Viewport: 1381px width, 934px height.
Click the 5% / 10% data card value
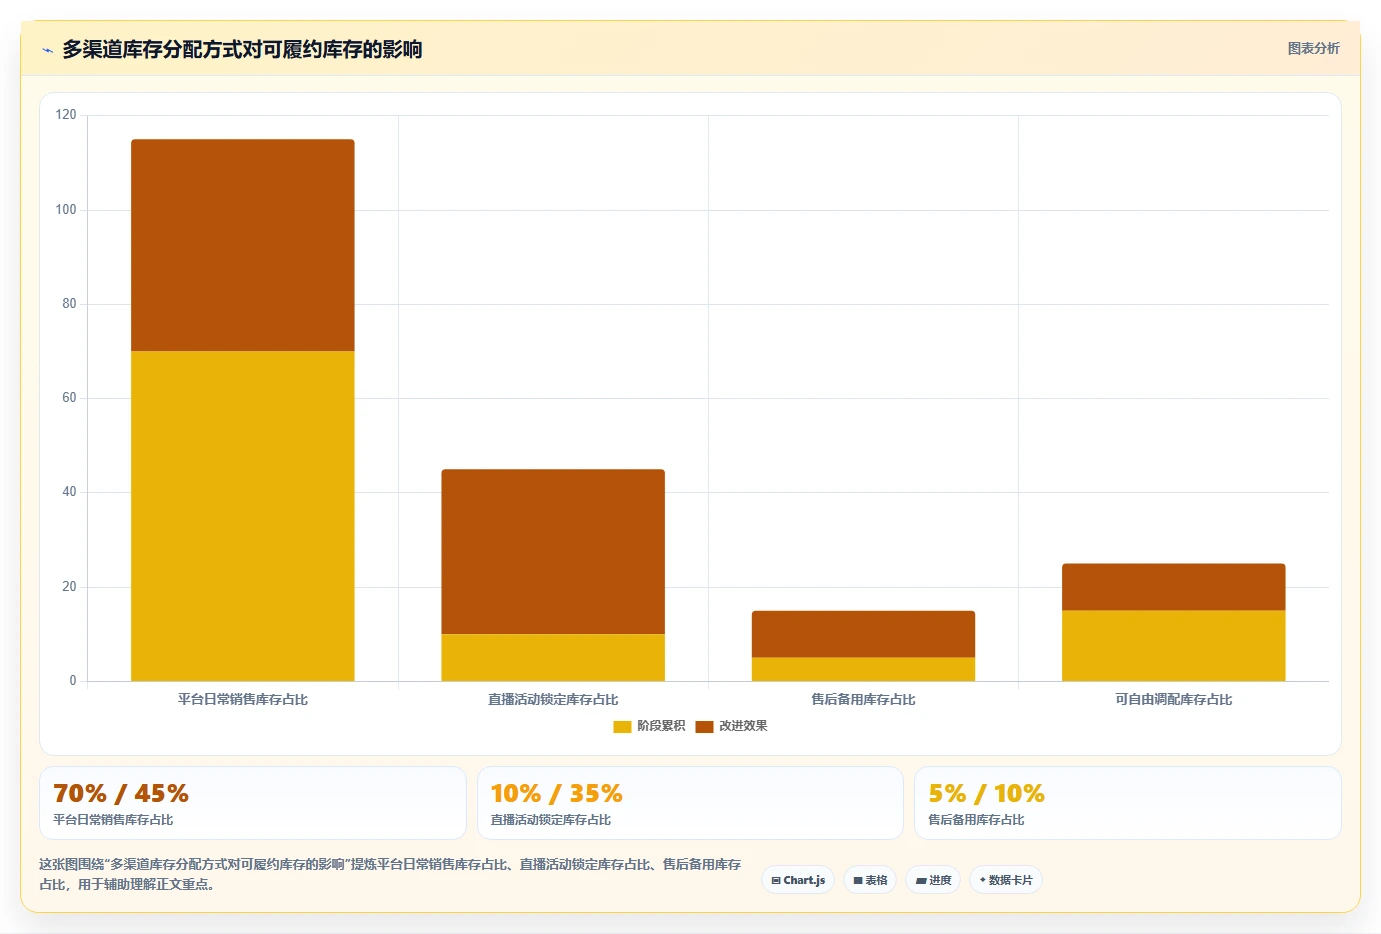pyautogui.click(x=986, y=794)
